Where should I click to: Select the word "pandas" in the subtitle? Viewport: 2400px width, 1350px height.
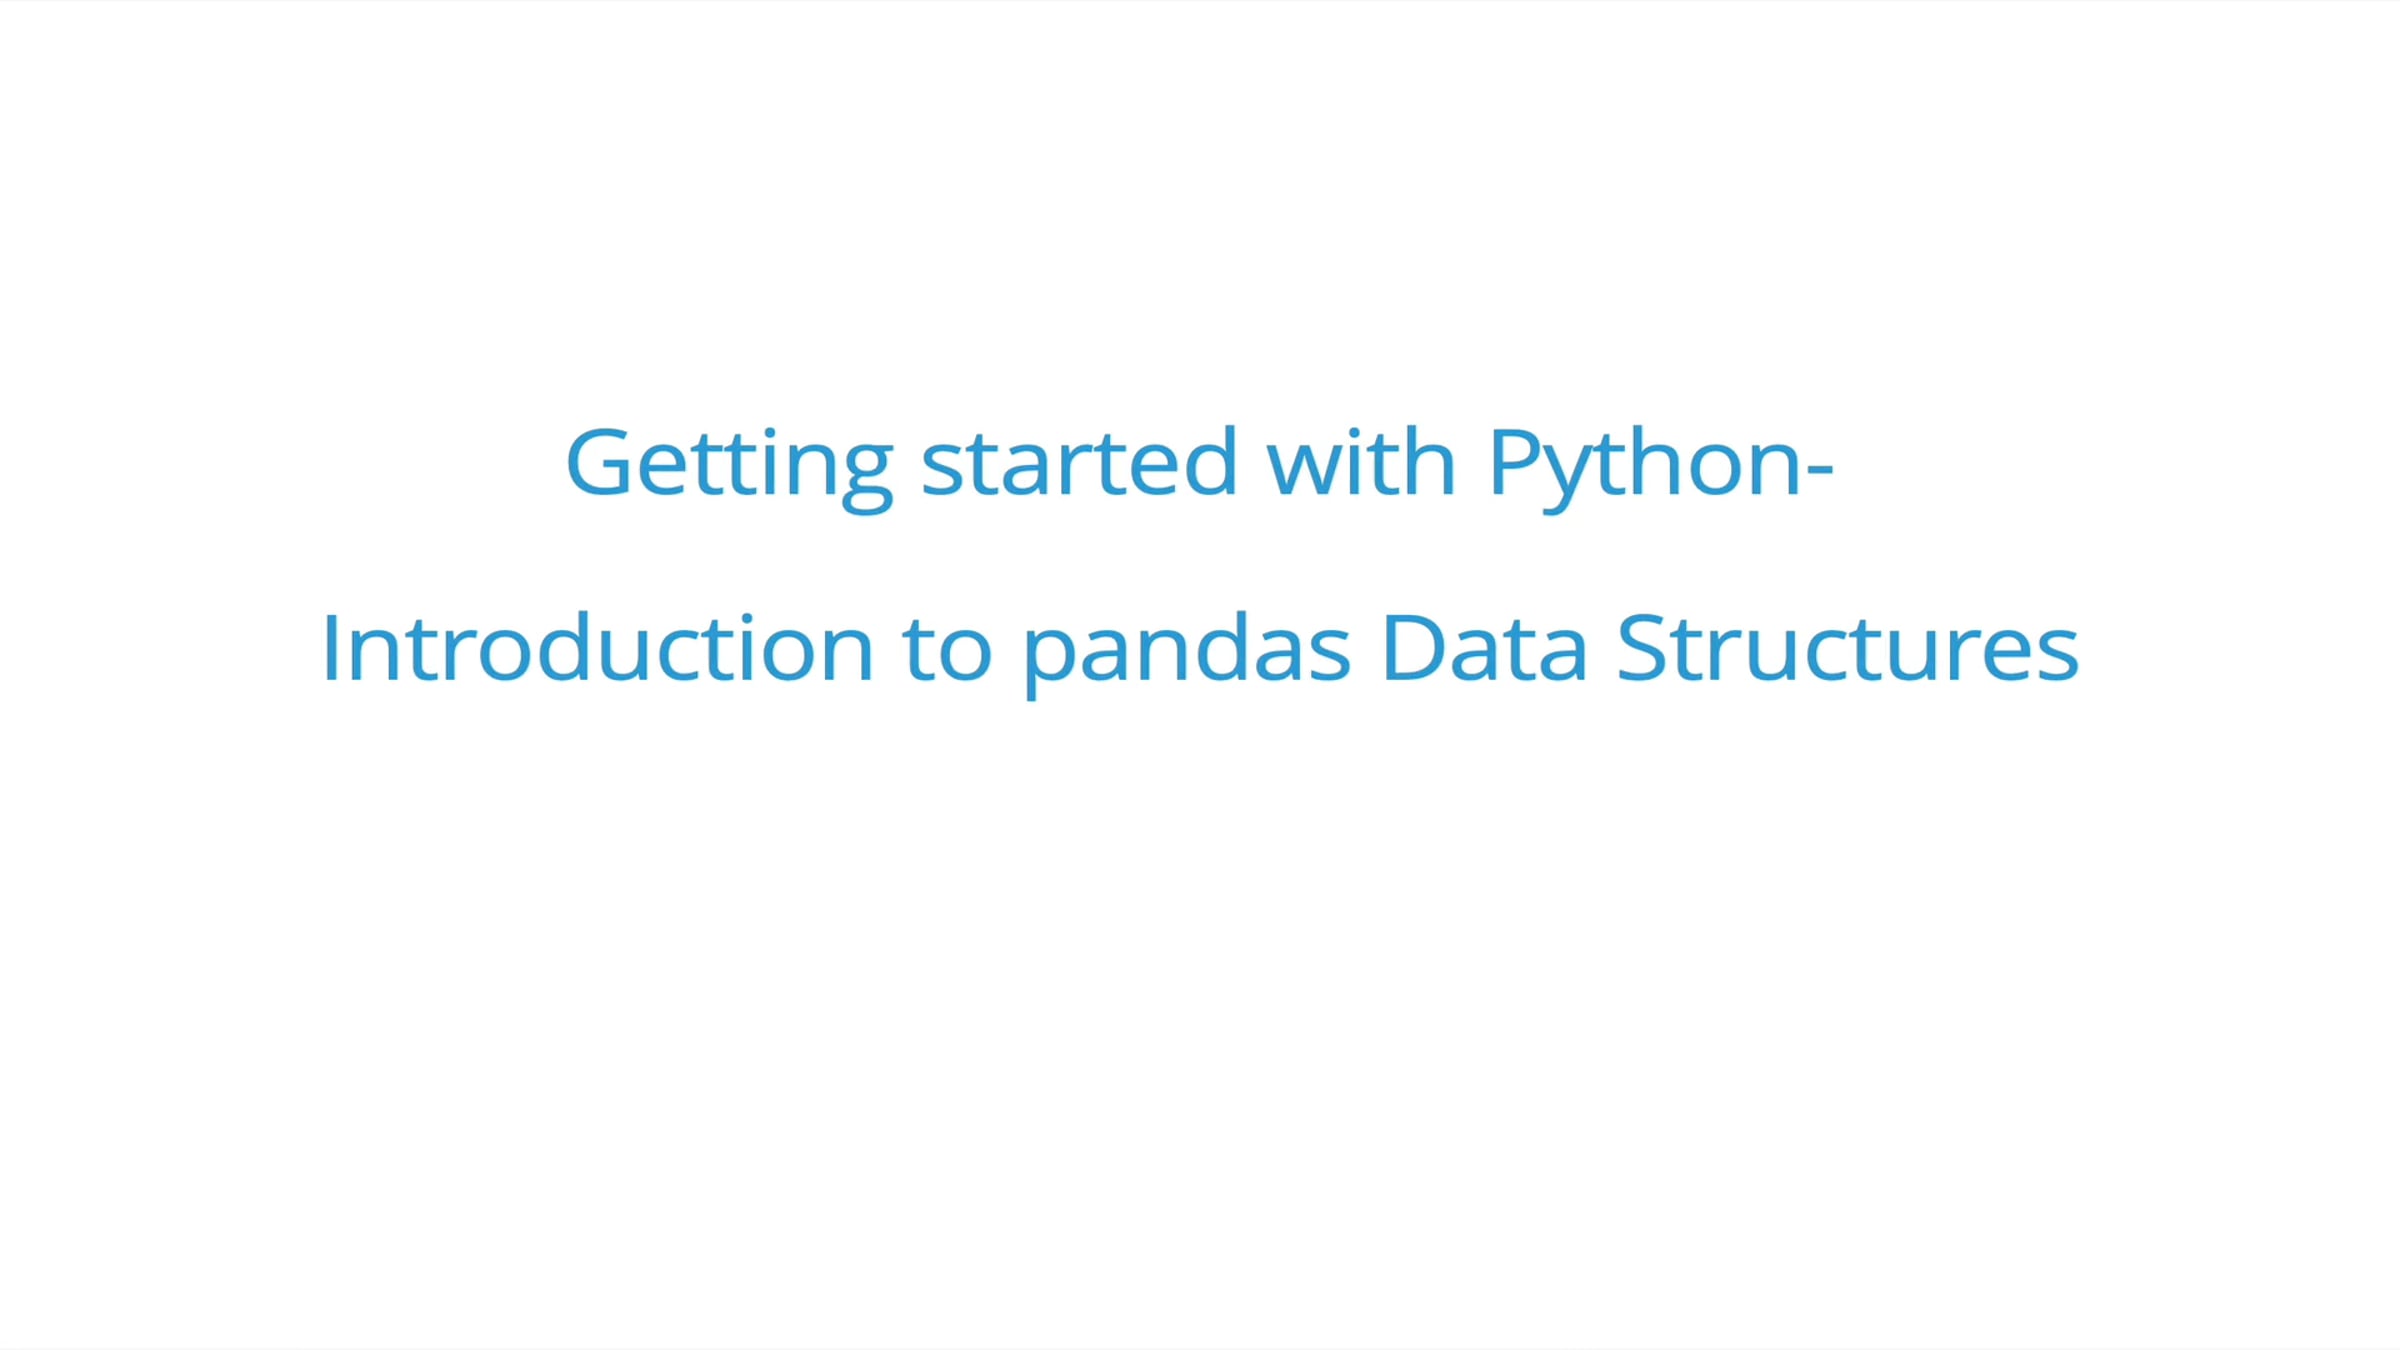pyautogui.click(x=1187, y=651)
